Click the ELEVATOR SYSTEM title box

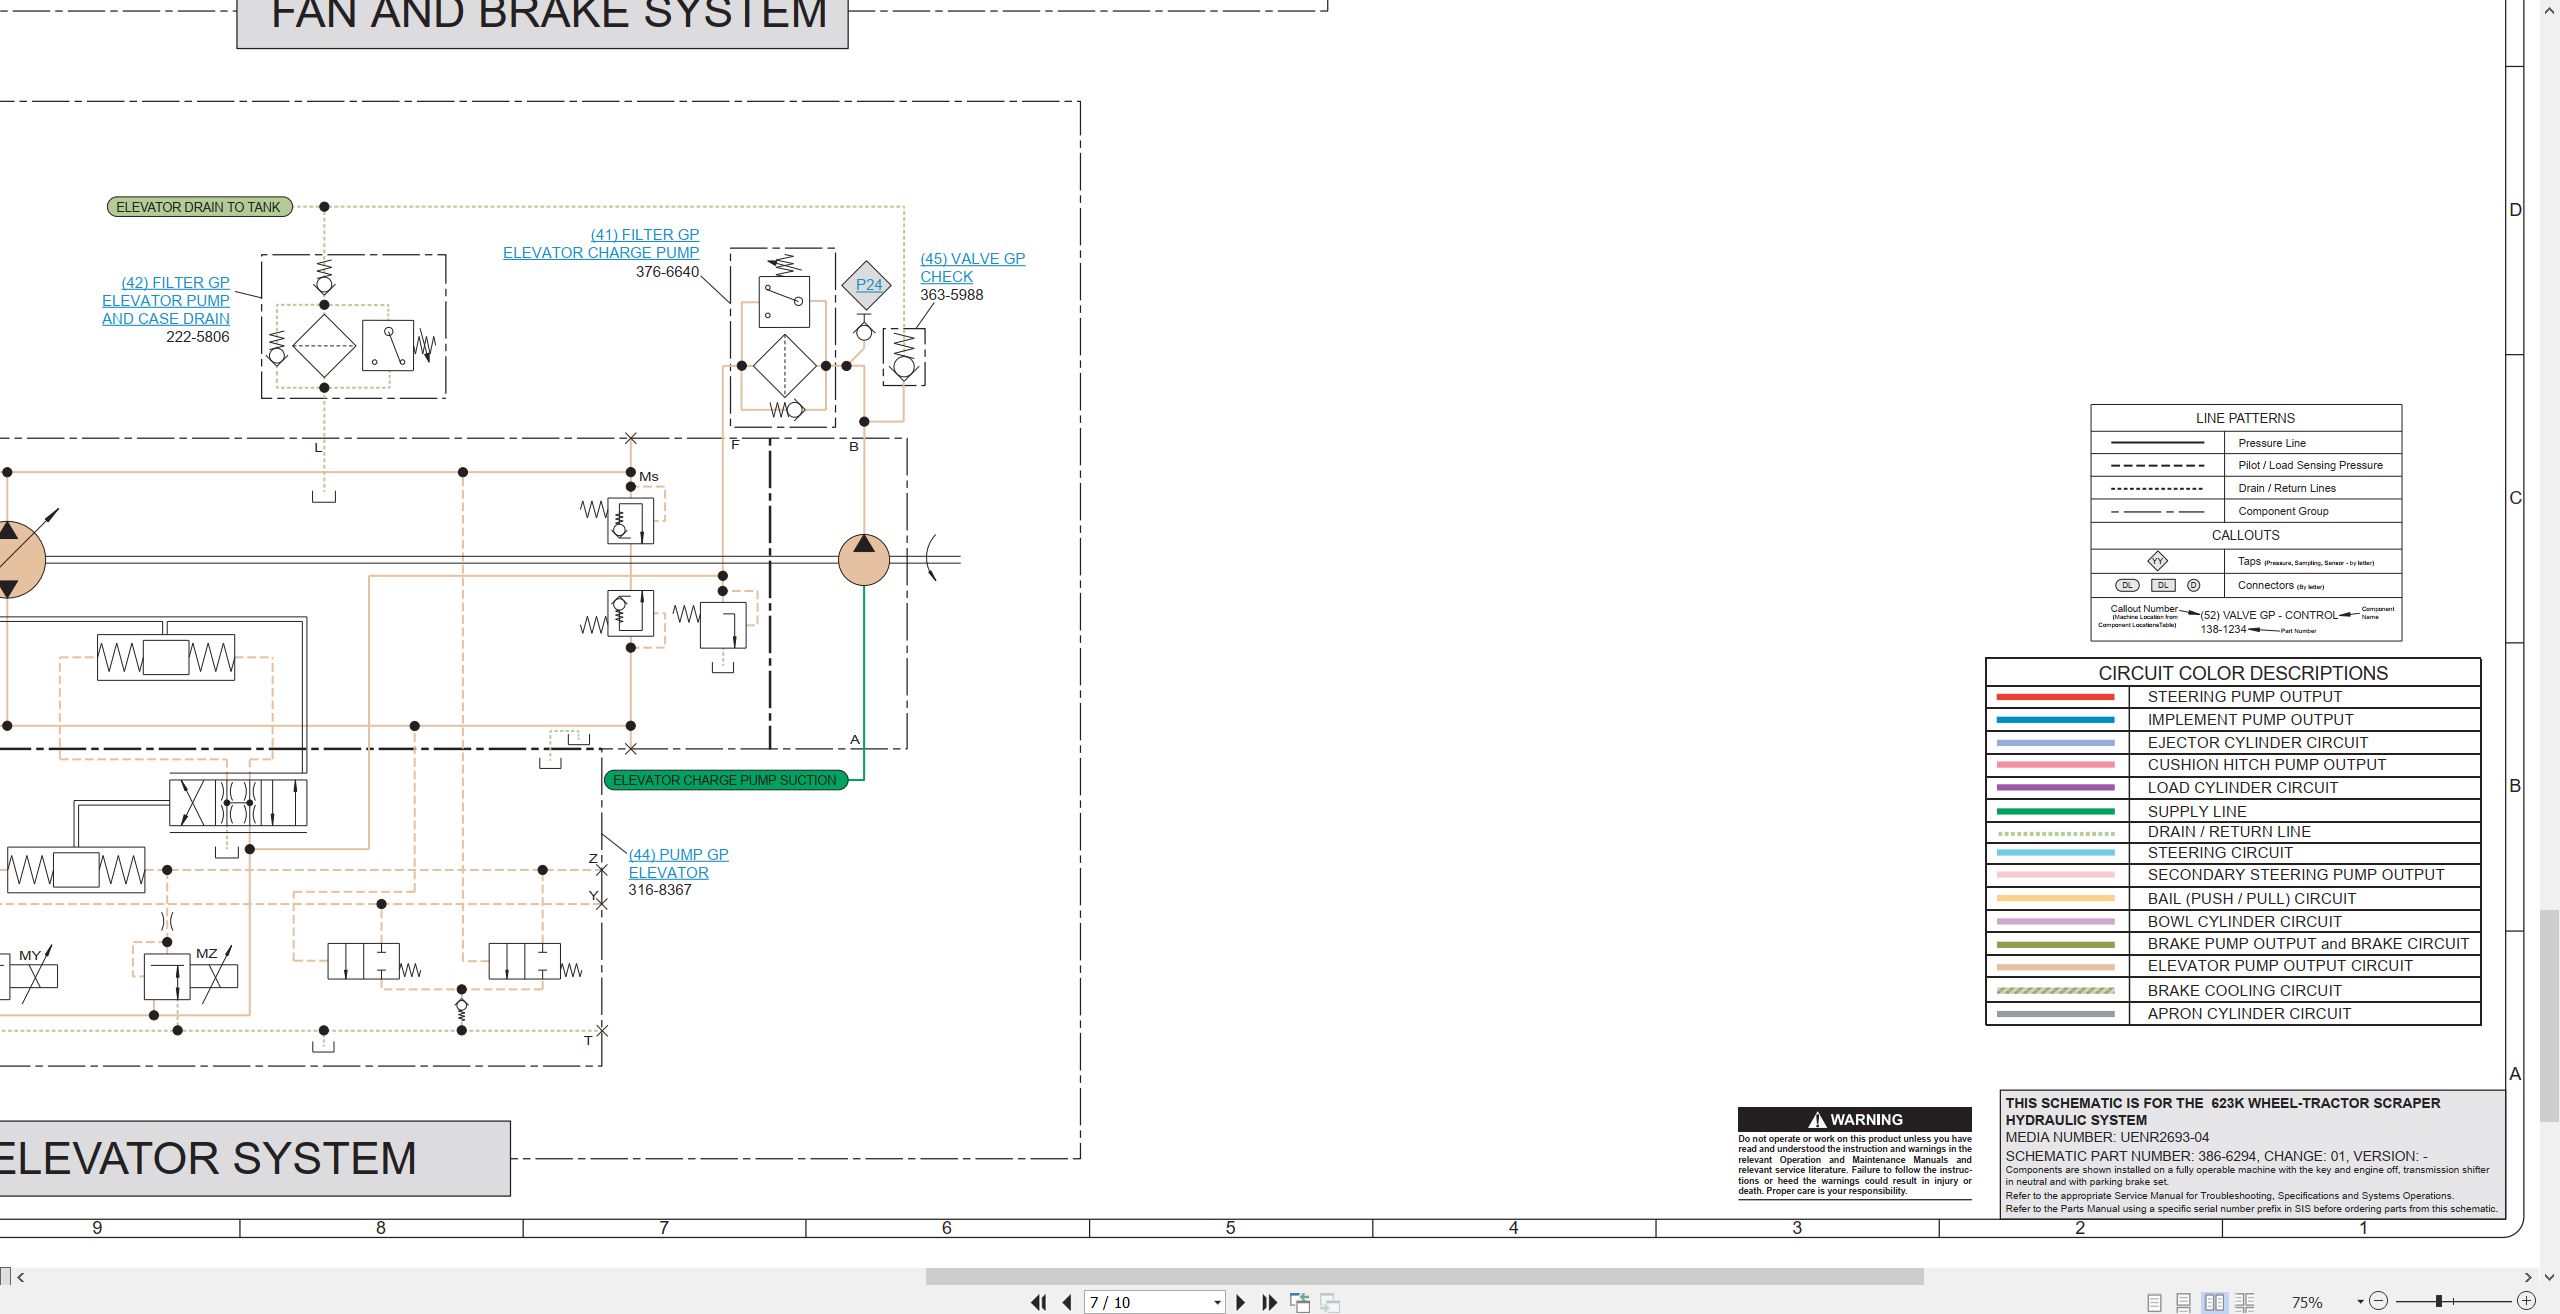255,1158
